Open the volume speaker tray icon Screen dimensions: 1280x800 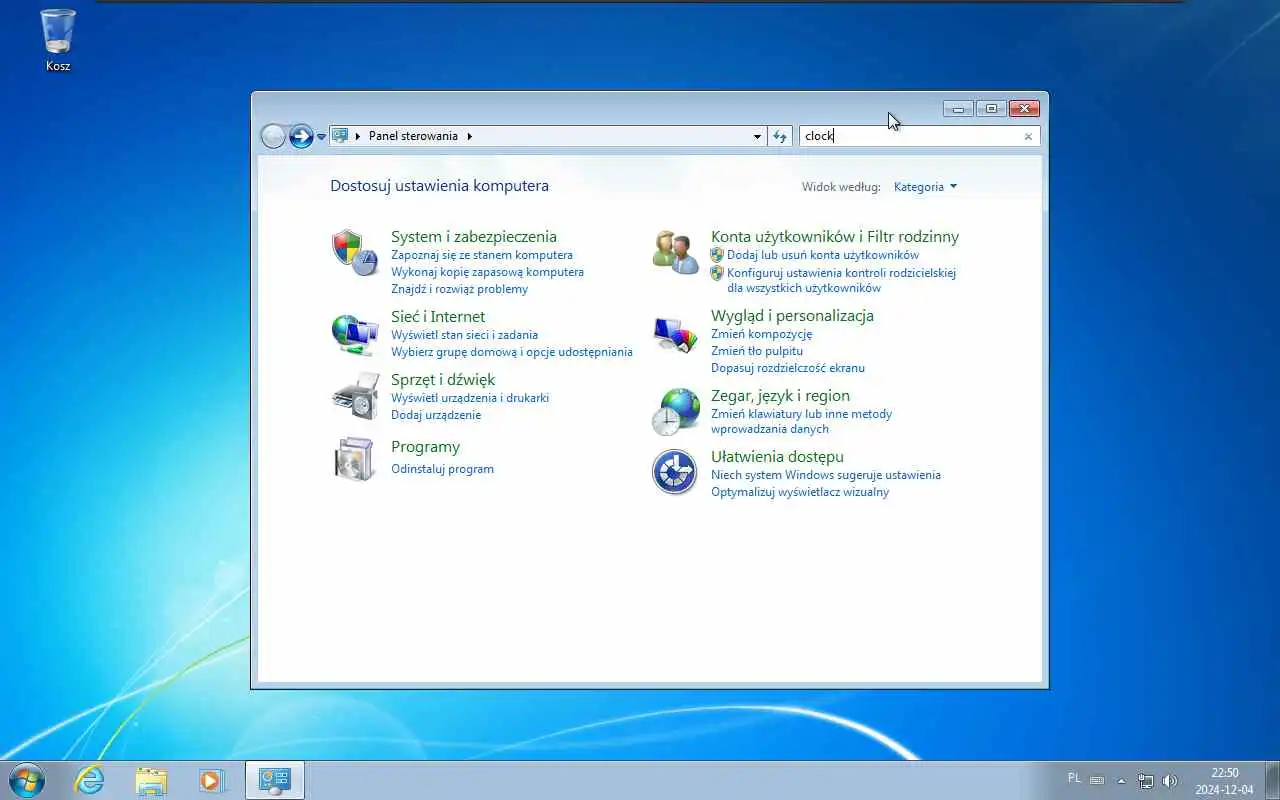pos(1170,781)
